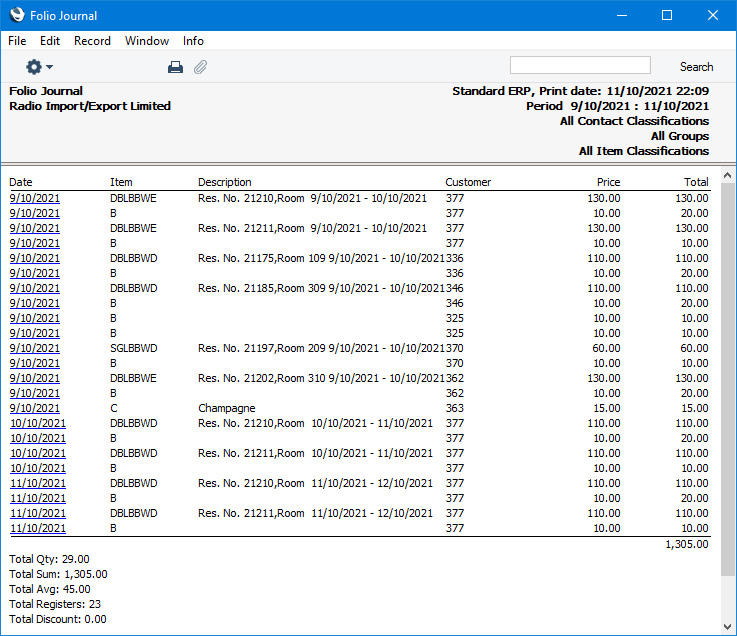Click the Folio Journal app icon in title bar
Screen dimensions: 737x636
[x=17, y=15]
